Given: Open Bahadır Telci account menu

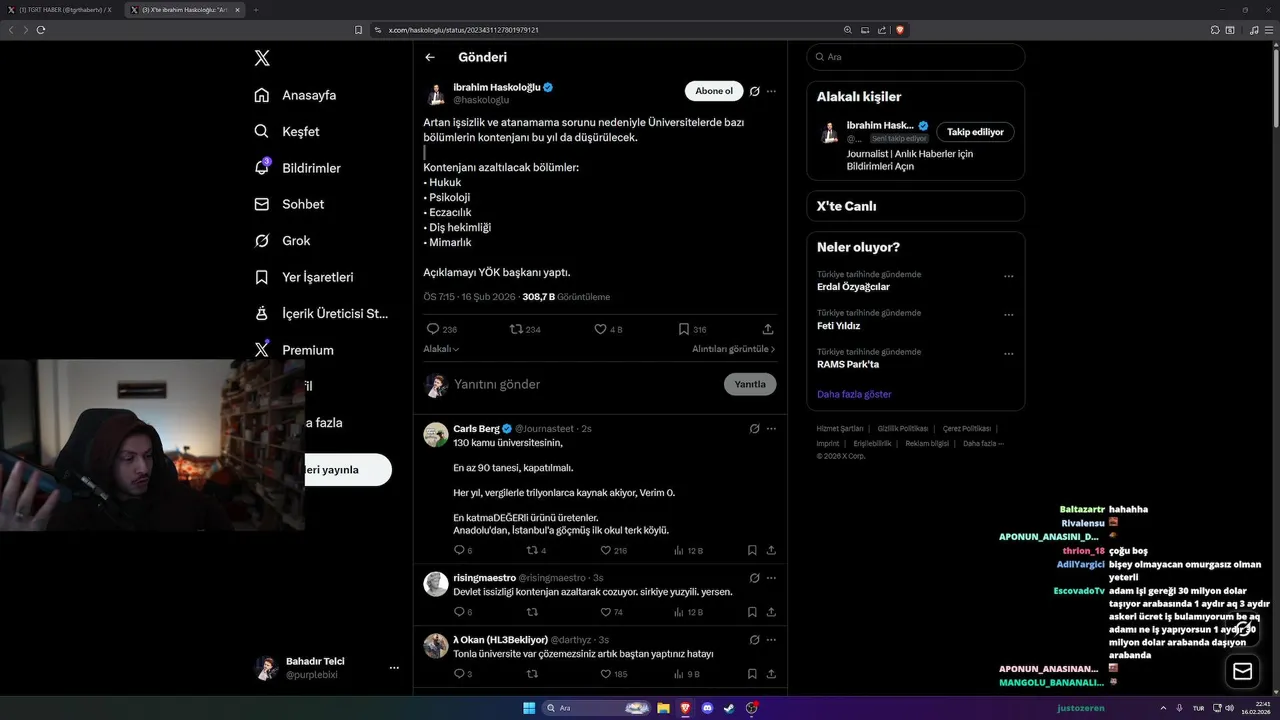Looking at the screenshot, I should tap(327, 667).
